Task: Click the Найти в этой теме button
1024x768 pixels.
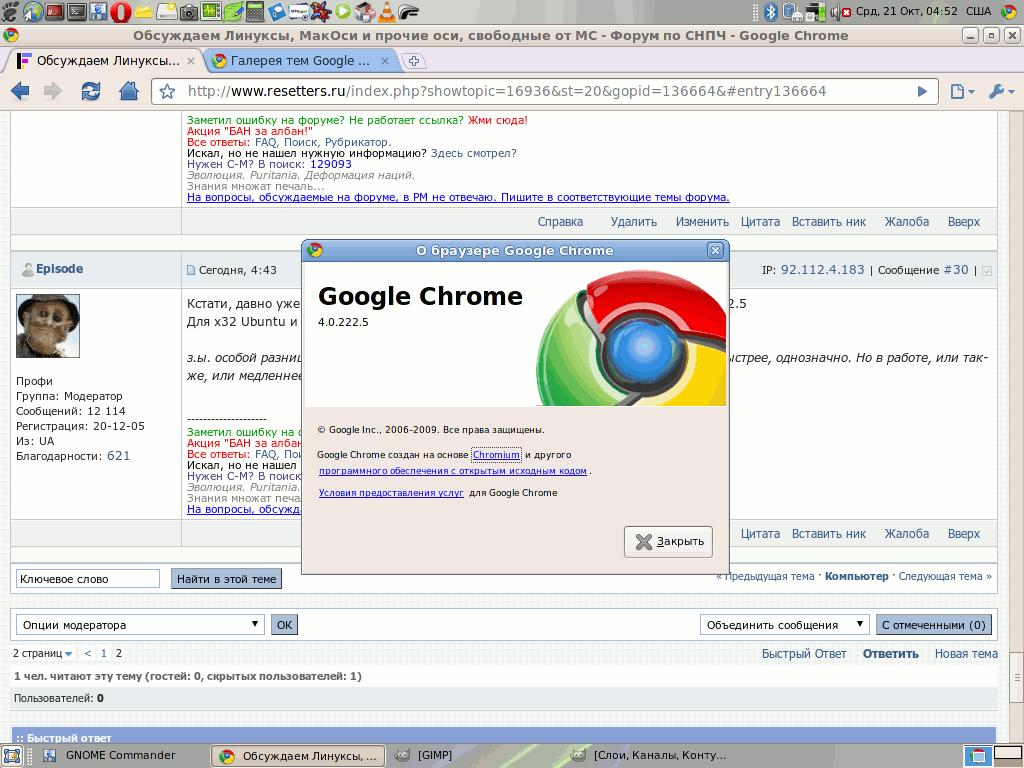Action: tap(227, 579)
